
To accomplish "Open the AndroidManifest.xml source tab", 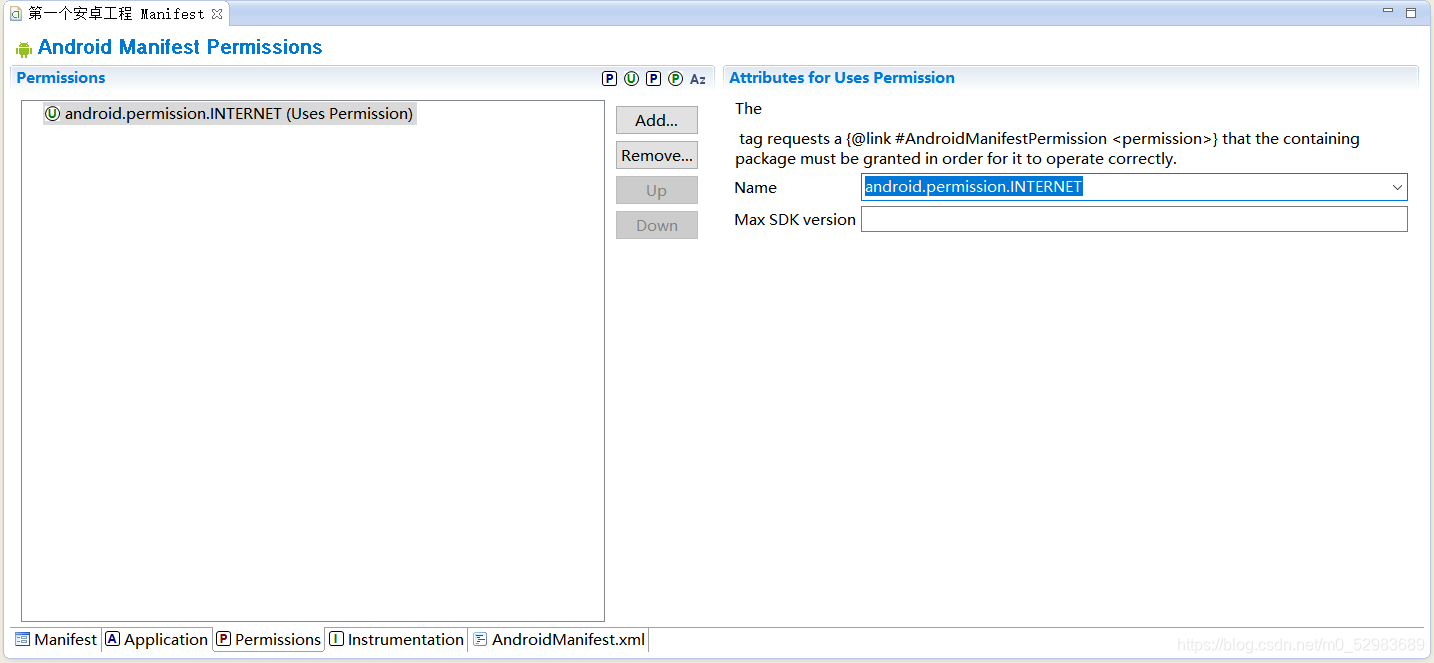I will (559, 639).
